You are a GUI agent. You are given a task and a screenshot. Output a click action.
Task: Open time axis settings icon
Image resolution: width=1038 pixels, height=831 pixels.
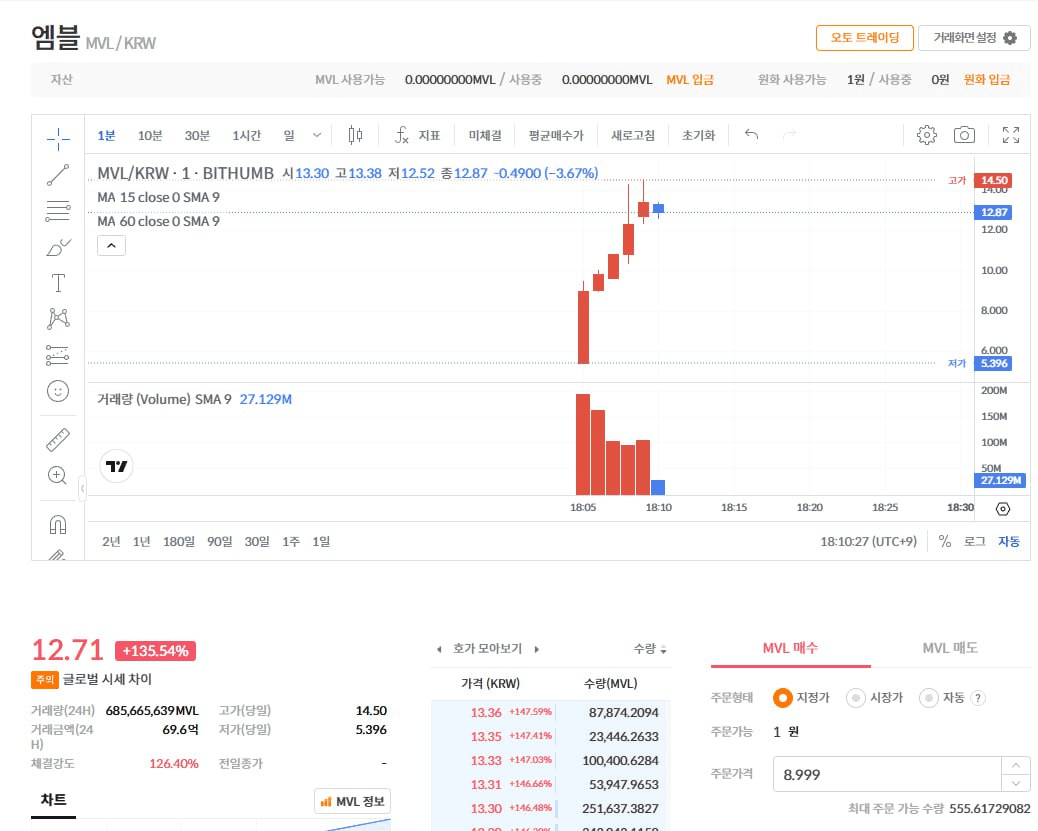pos(1003,509)
